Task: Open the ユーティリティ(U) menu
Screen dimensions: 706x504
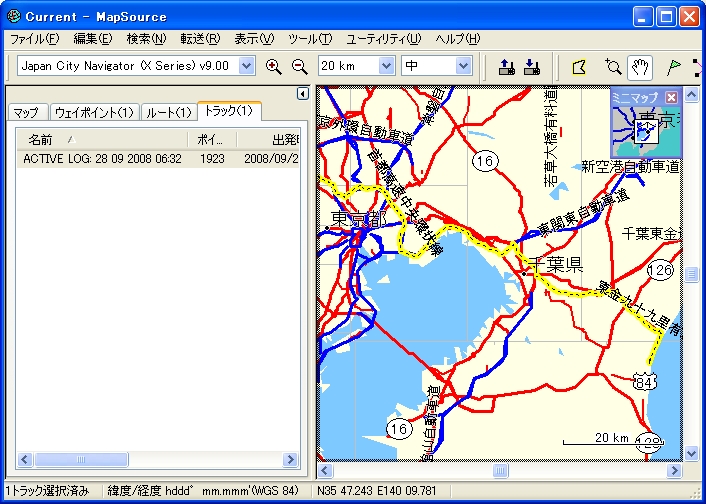Action: pyautogui.click(x=384, y=39)
